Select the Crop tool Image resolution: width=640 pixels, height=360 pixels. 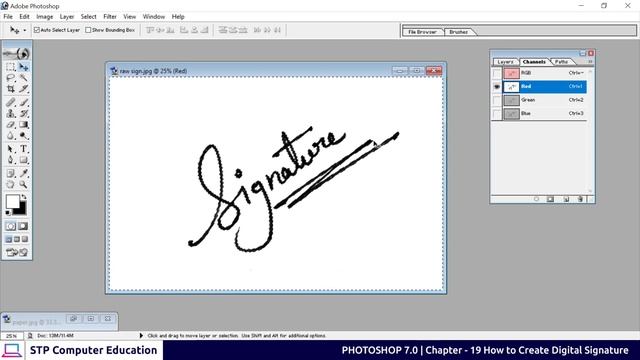[x=11, y=89]
